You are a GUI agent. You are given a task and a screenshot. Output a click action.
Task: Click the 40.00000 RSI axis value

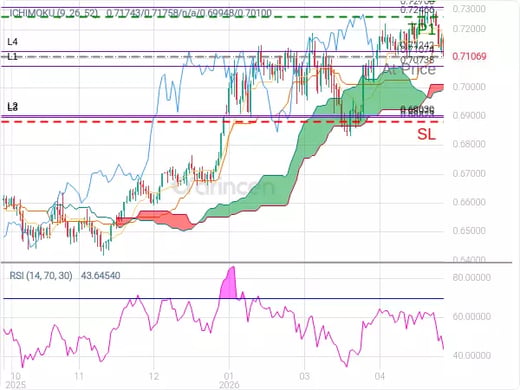(472, 355)
